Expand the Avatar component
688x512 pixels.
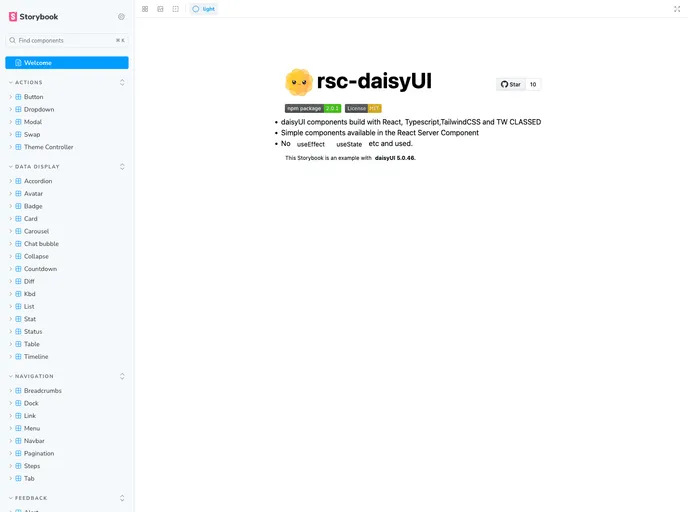67,193
